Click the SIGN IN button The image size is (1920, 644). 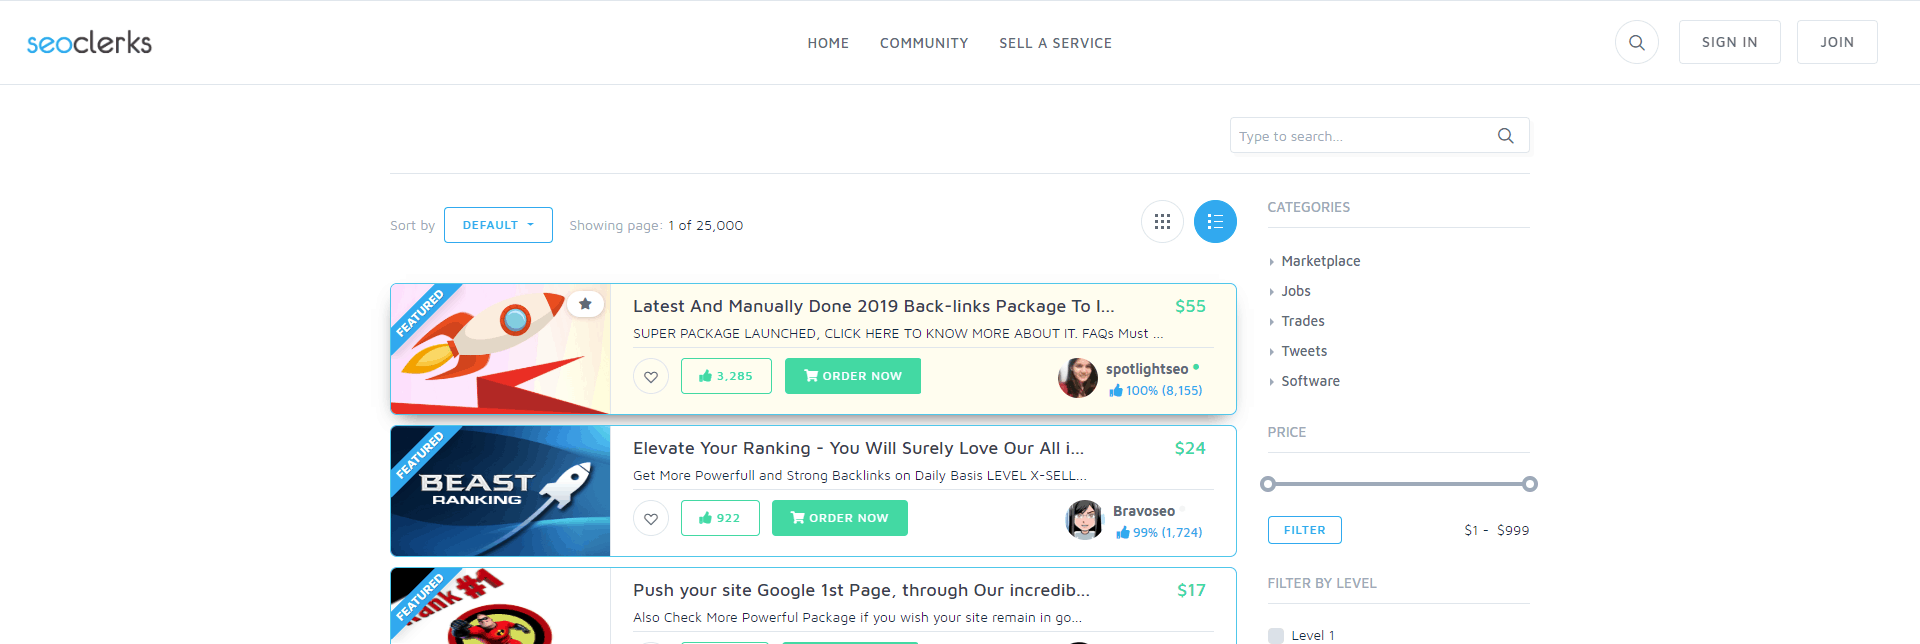point(1729,42)
